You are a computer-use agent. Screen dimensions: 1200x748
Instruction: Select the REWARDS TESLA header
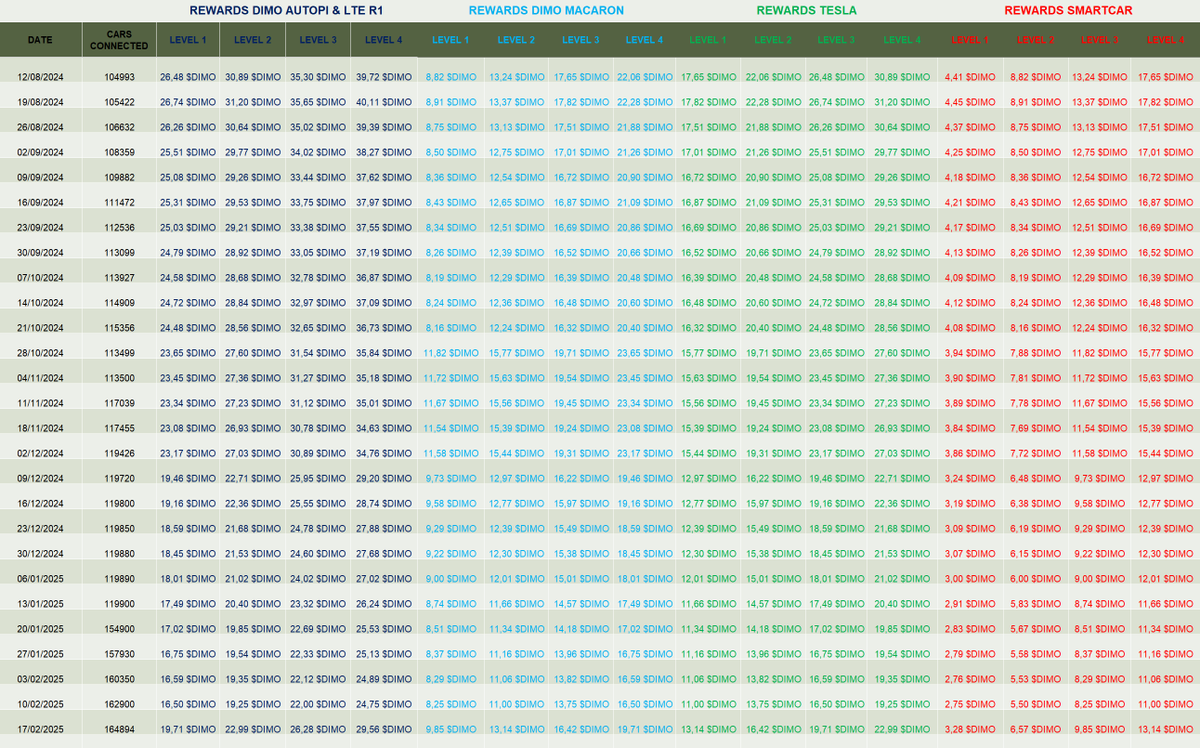point(806,10)
